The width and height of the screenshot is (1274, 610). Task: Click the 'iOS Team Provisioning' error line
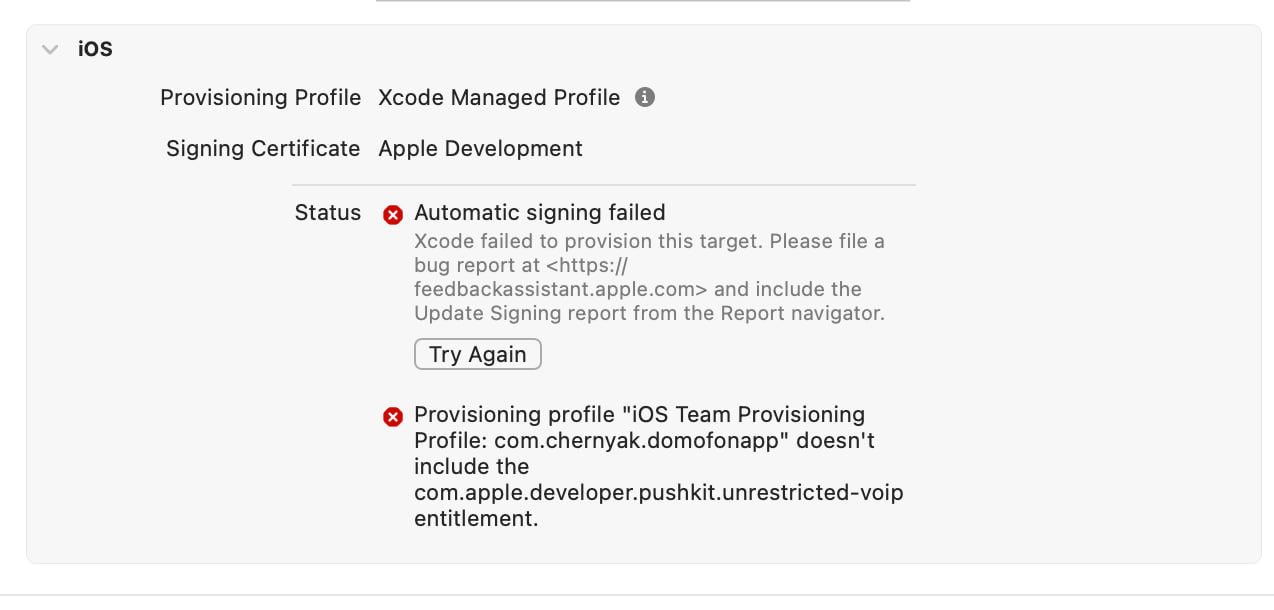(639, 414)
